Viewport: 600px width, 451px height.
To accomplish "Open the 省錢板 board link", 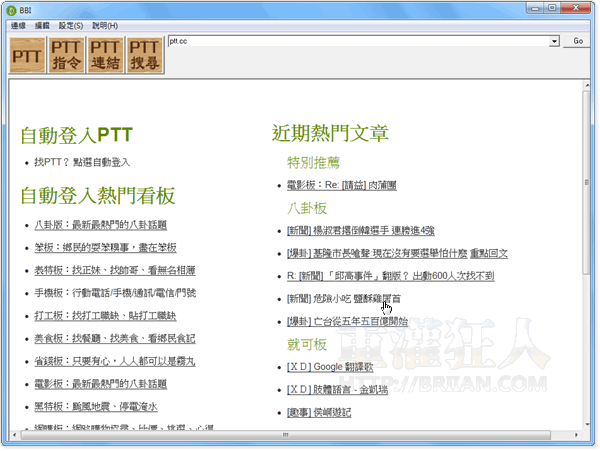I will pyautogui.click(x=115, y=361).
